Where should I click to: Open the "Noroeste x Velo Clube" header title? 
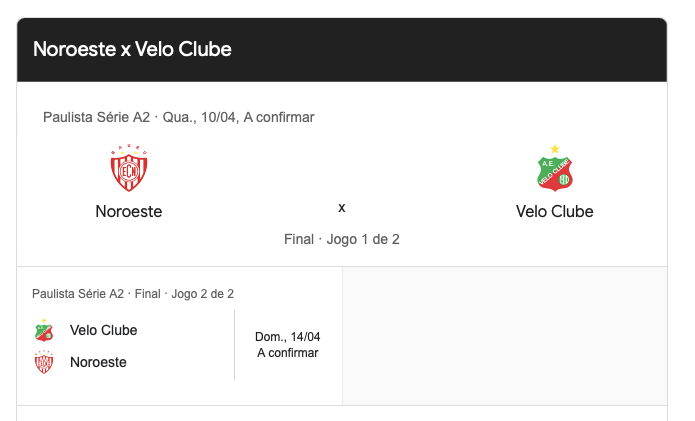coord(132,48)
